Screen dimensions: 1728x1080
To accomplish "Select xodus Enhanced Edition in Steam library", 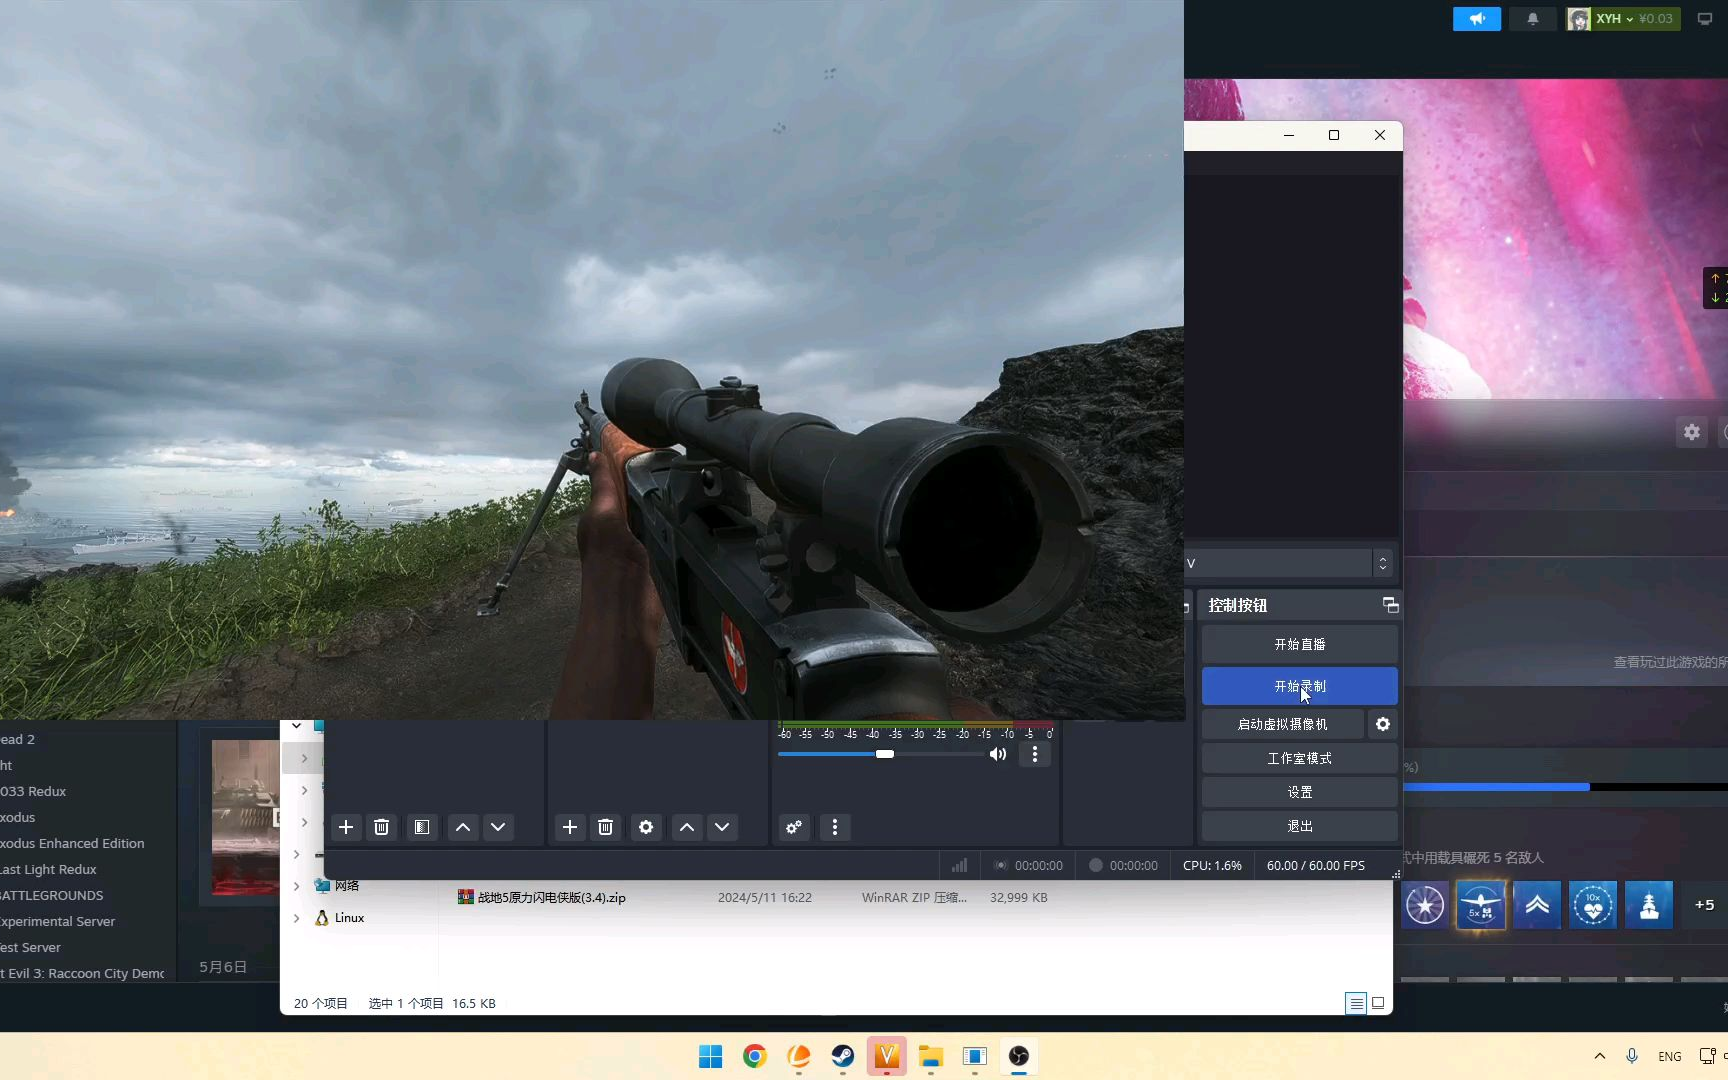I will point(72,843).
